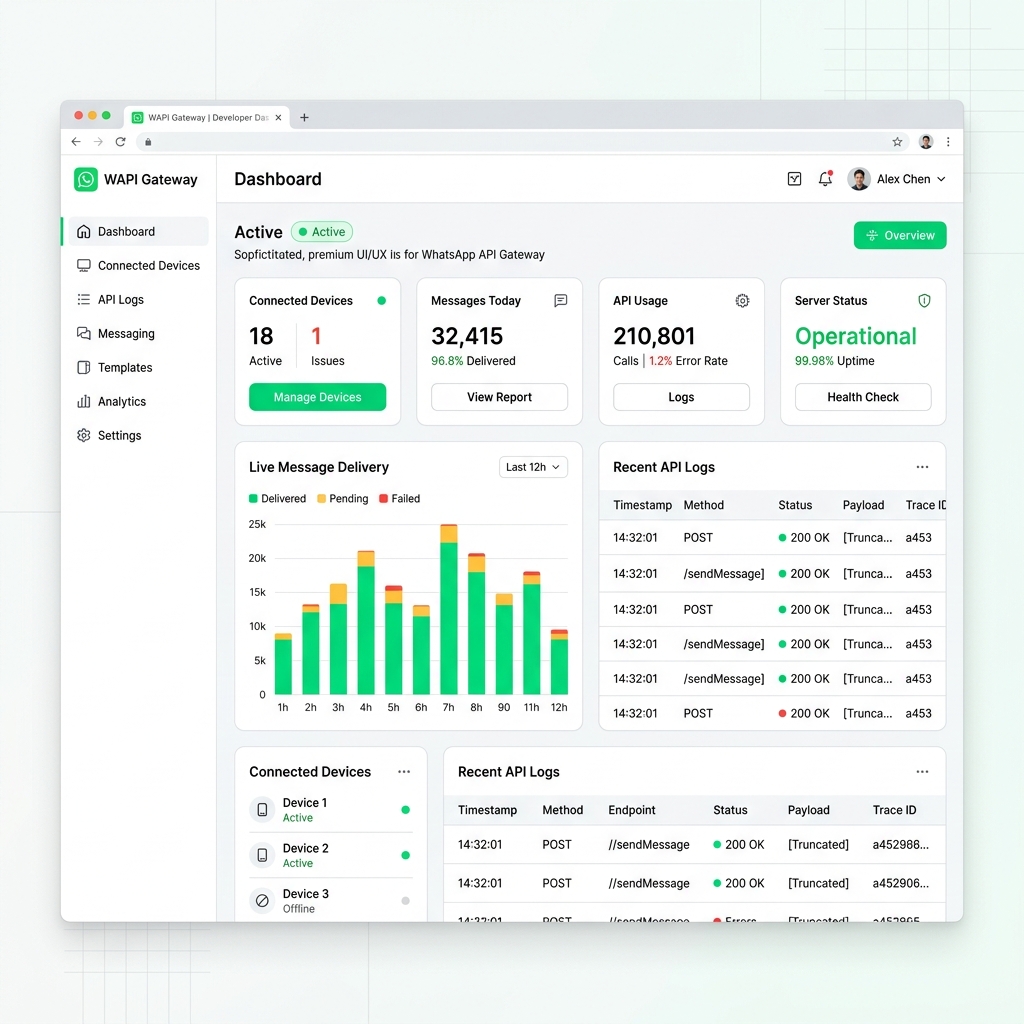Open the browser three-dot menu
The width and height of the screenshot is (1024, 1024).
point(948,142)
